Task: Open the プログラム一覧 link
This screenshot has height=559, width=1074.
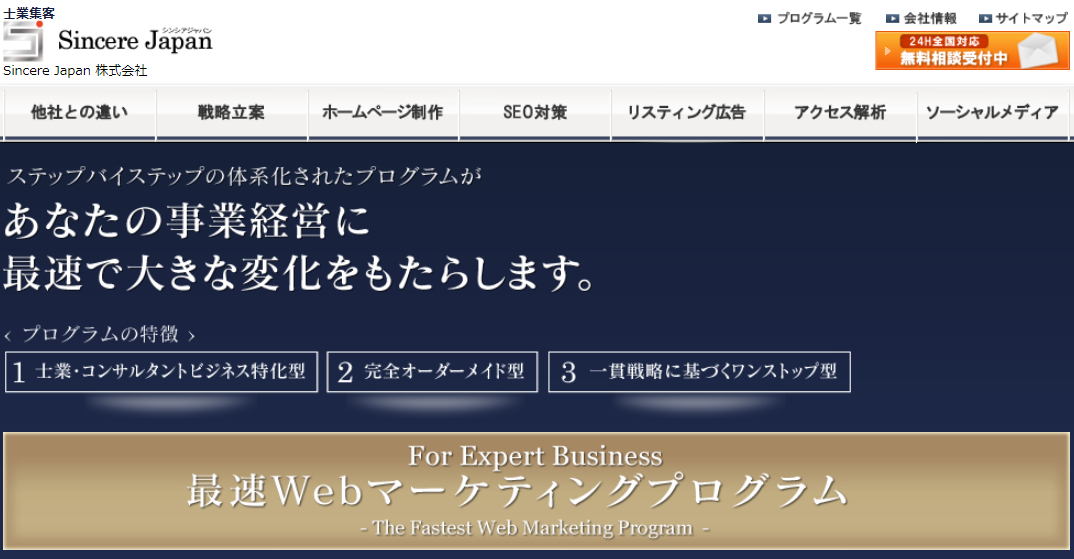Action: pyautogui.click(x=818, y=18)
